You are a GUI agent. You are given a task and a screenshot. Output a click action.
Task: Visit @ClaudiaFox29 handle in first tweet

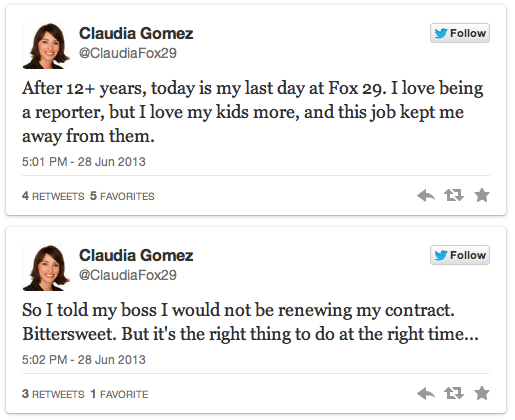click(x=128, y=53)
